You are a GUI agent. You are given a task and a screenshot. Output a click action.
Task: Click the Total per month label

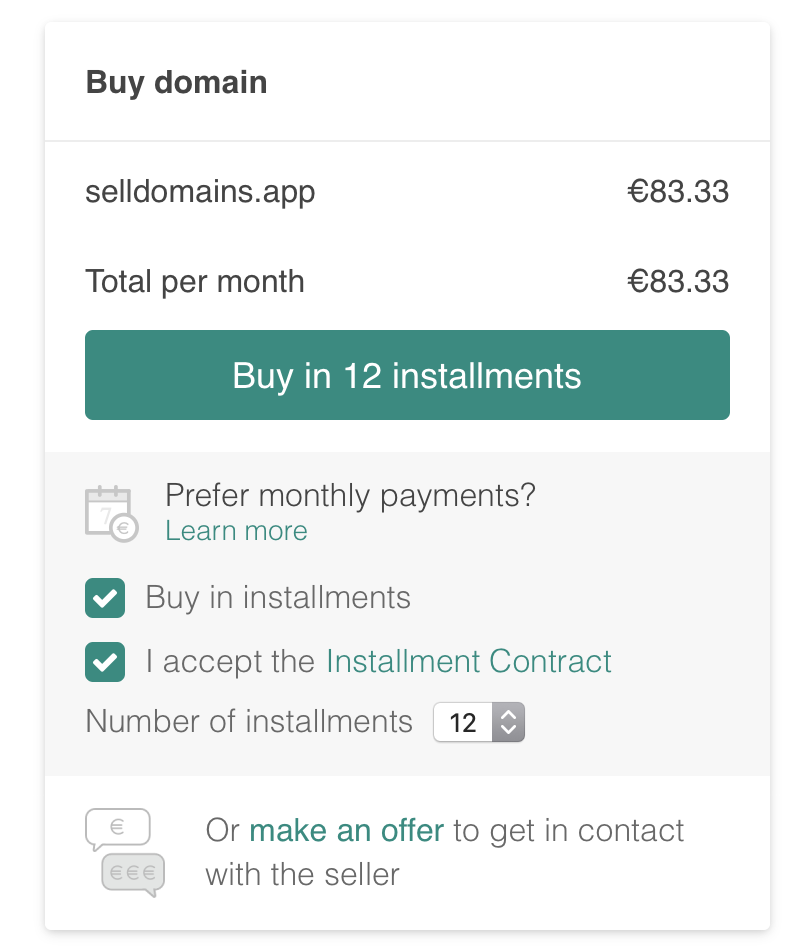194,282
